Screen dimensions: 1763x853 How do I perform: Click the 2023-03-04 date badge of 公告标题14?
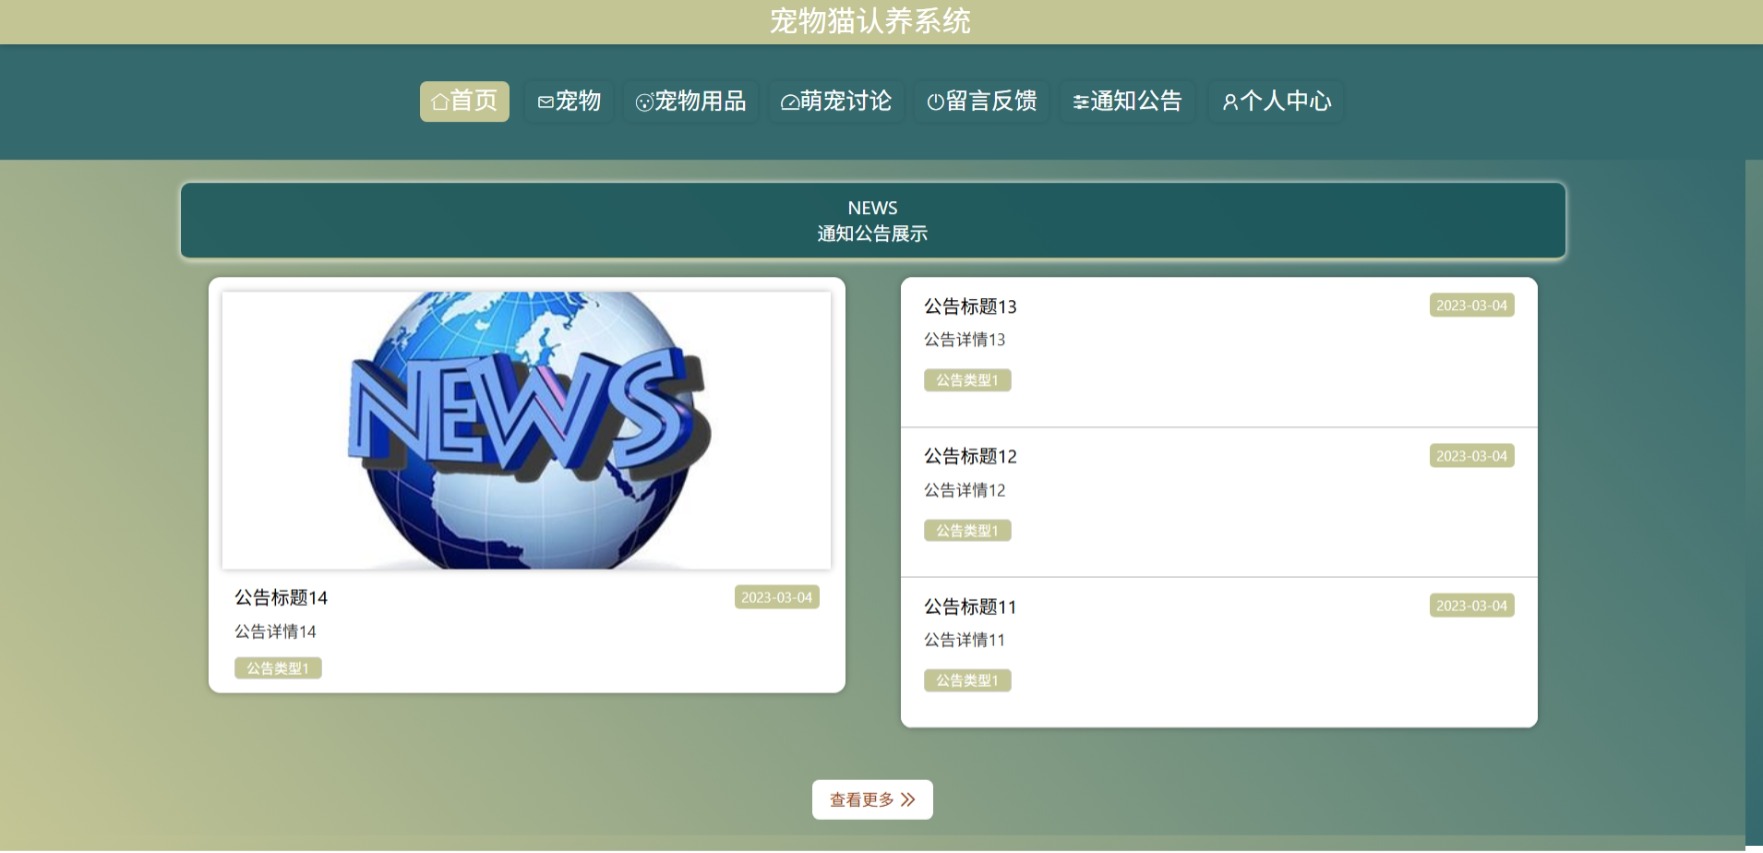pos(777,597)
